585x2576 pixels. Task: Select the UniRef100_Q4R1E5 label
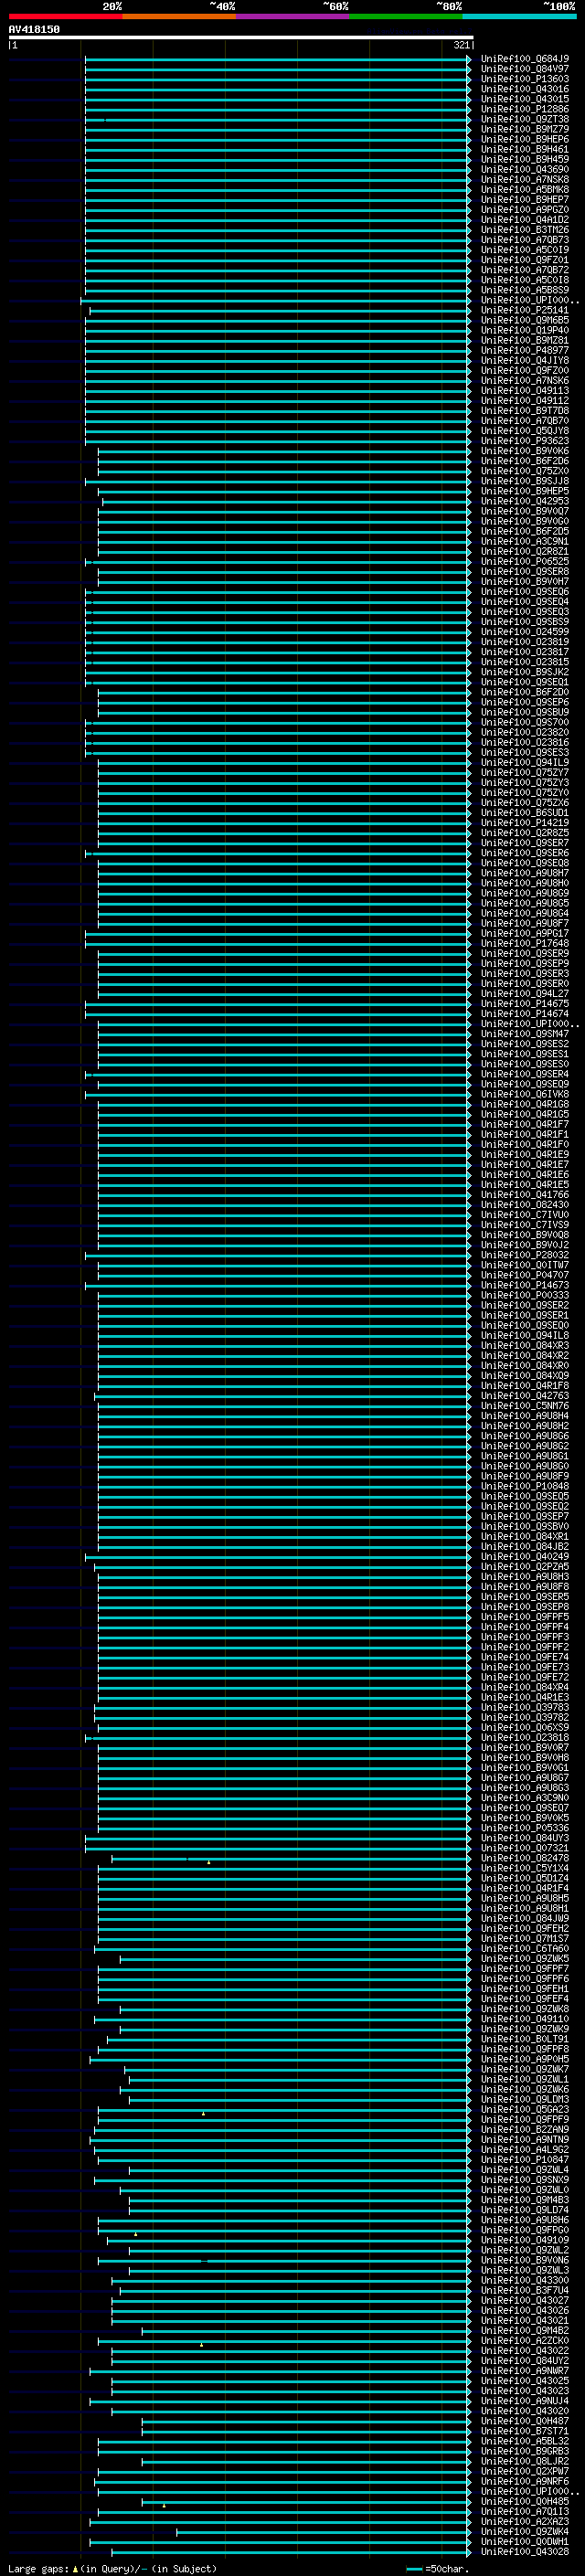525,1185
